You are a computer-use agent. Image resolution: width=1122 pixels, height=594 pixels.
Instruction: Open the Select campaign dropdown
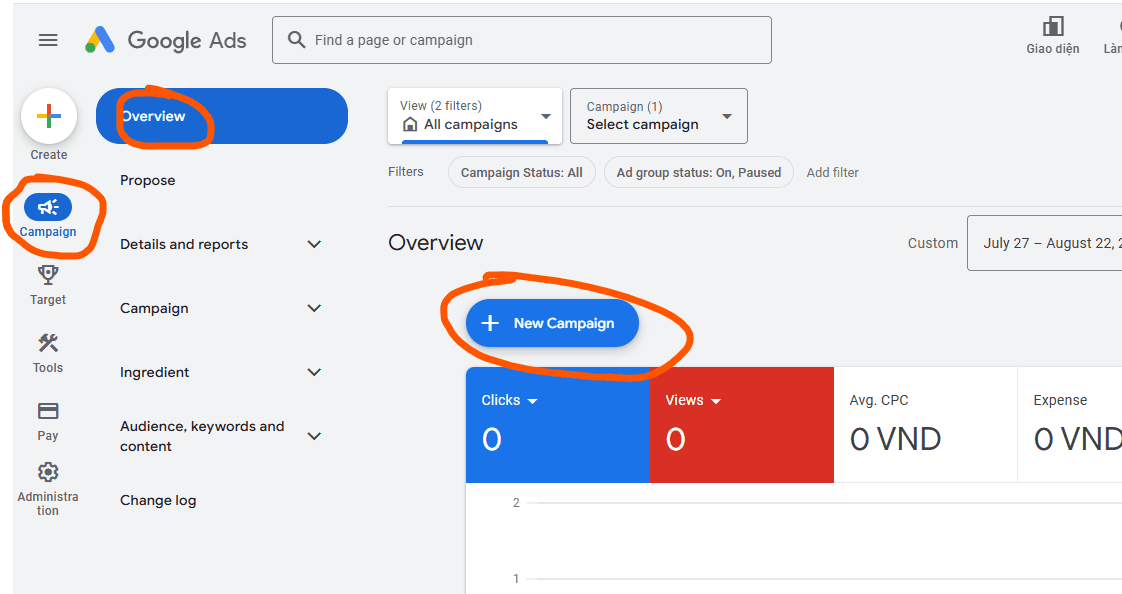click(658, 115)
